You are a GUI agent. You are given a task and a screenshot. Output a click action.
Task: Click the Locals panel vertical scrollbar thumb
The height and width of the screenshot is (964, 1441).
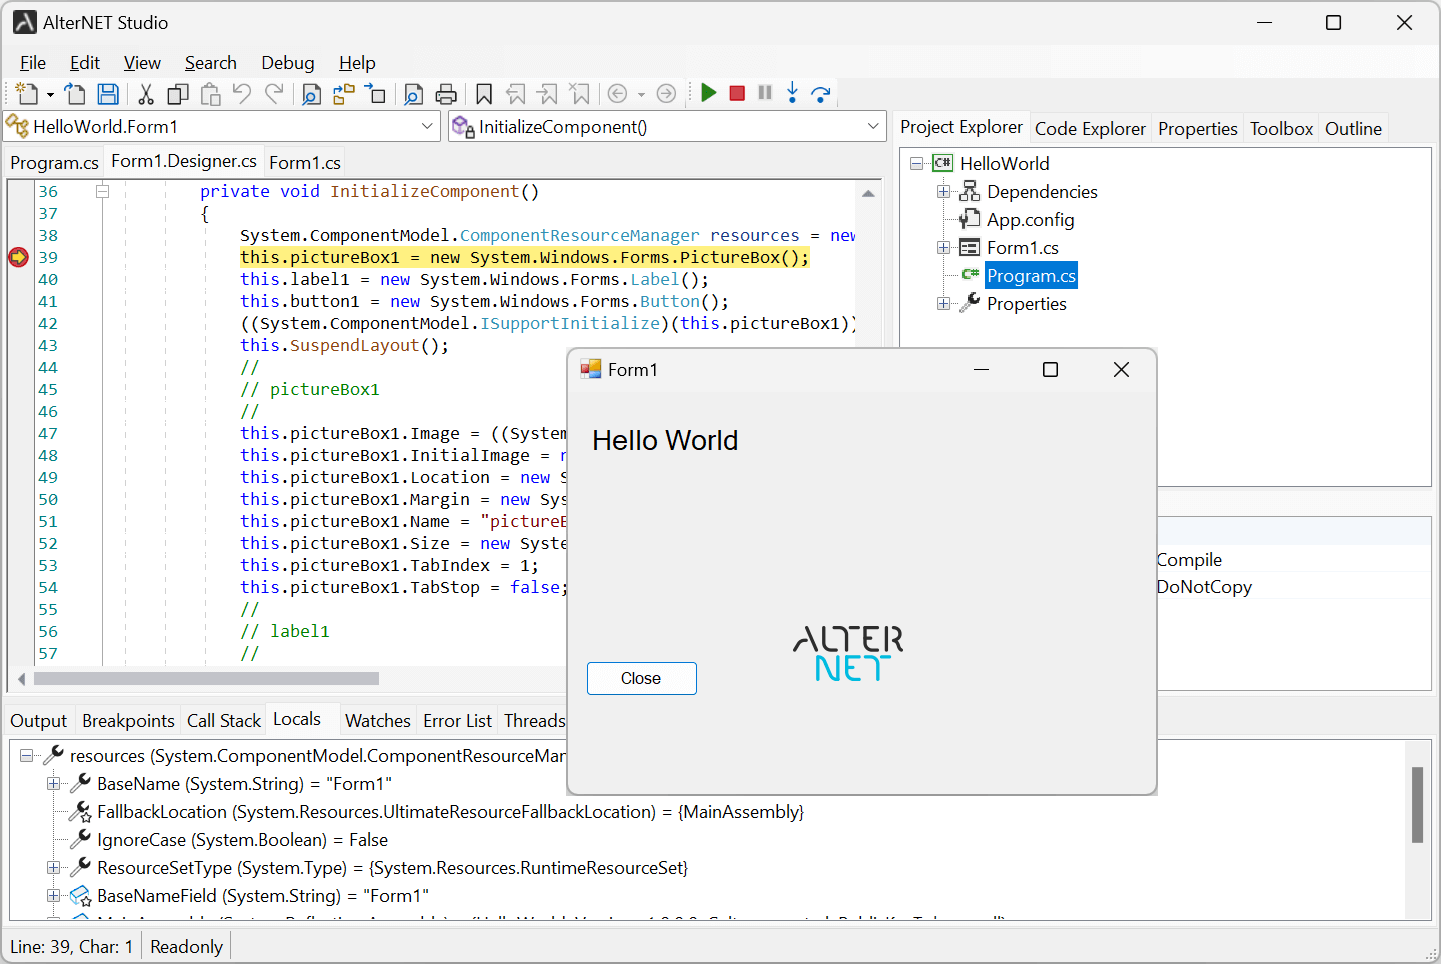1416,805
